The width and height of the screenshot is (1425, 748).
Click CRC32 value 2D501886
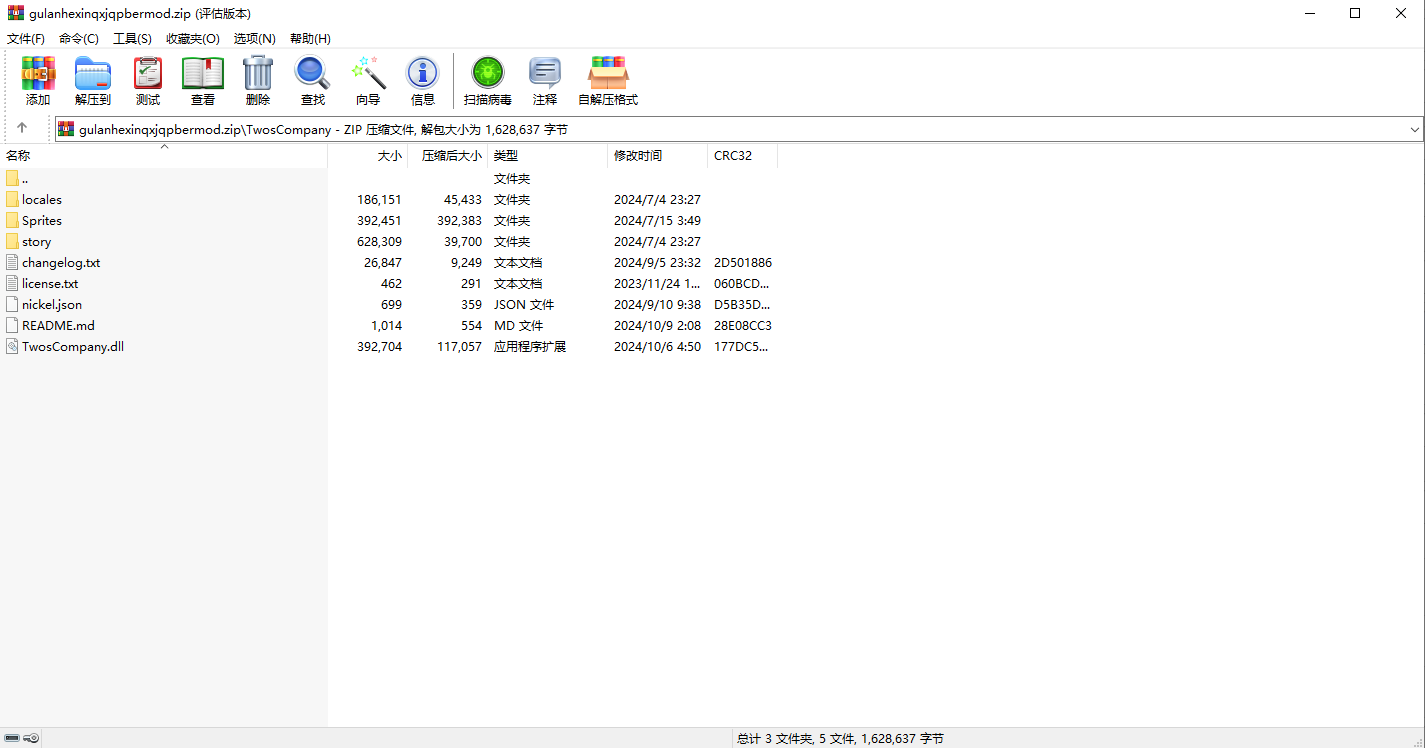(x=743, y=262)
